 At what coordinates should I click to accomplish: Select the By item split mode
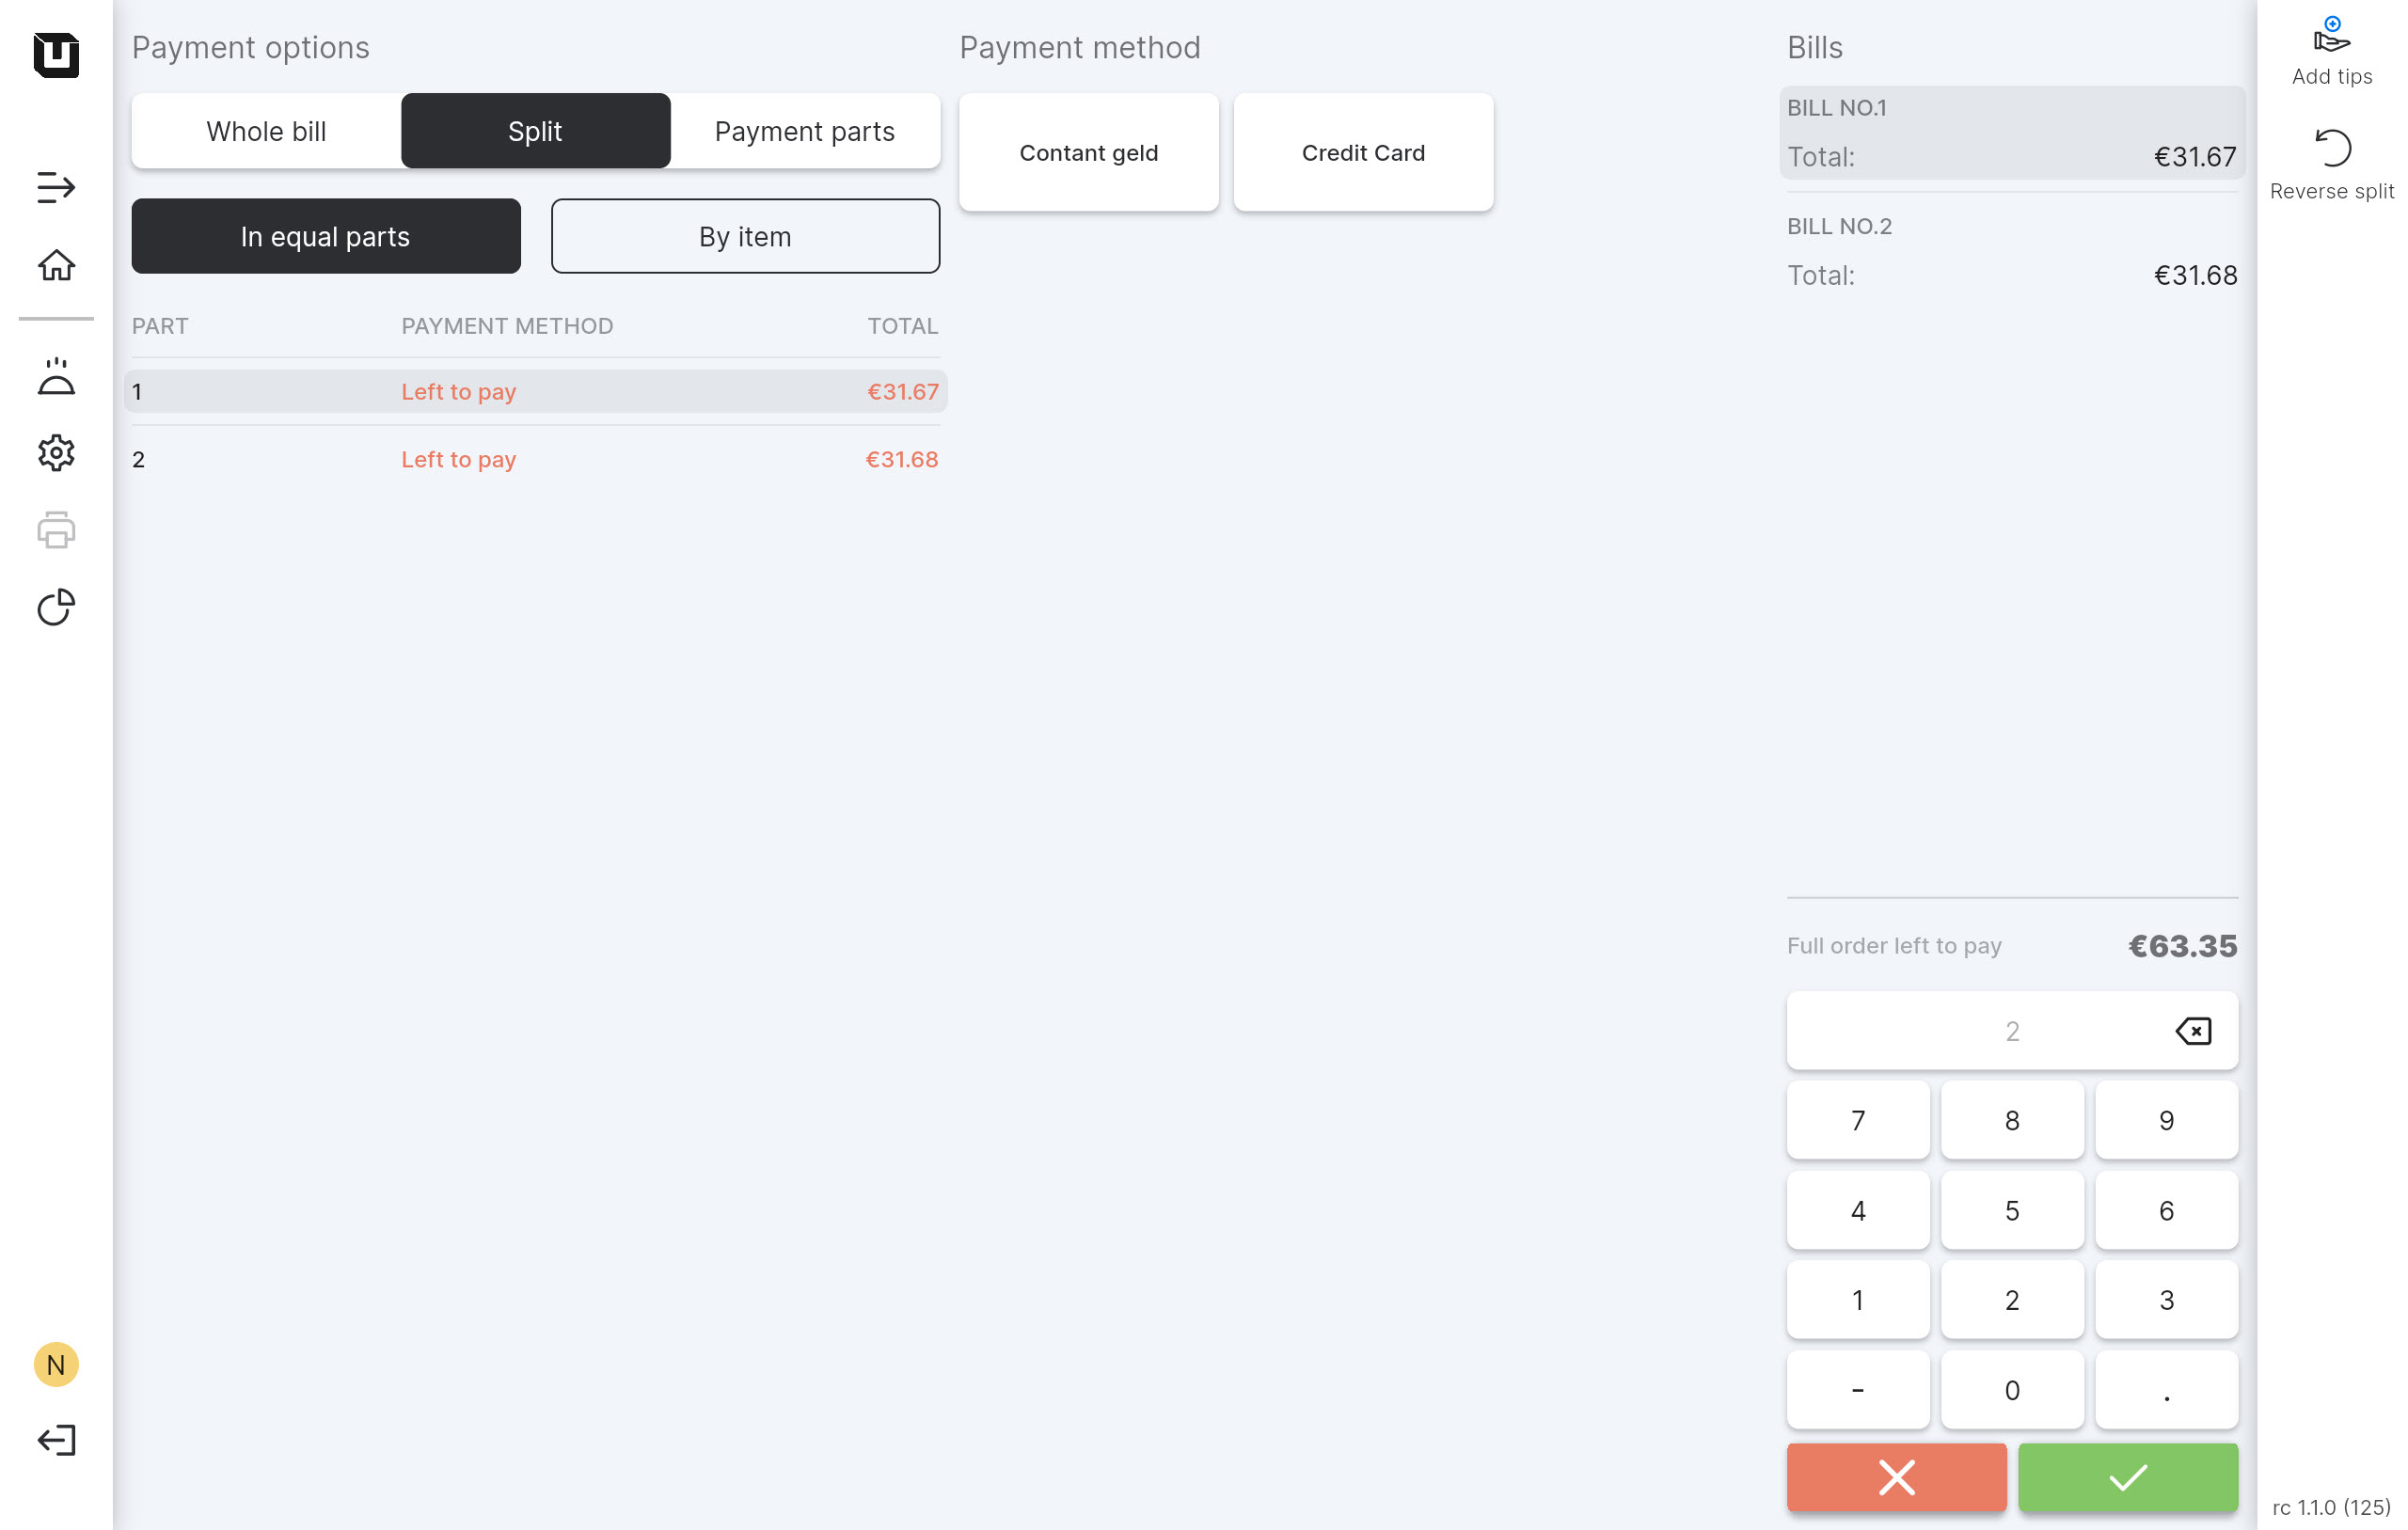coord(745,236)
